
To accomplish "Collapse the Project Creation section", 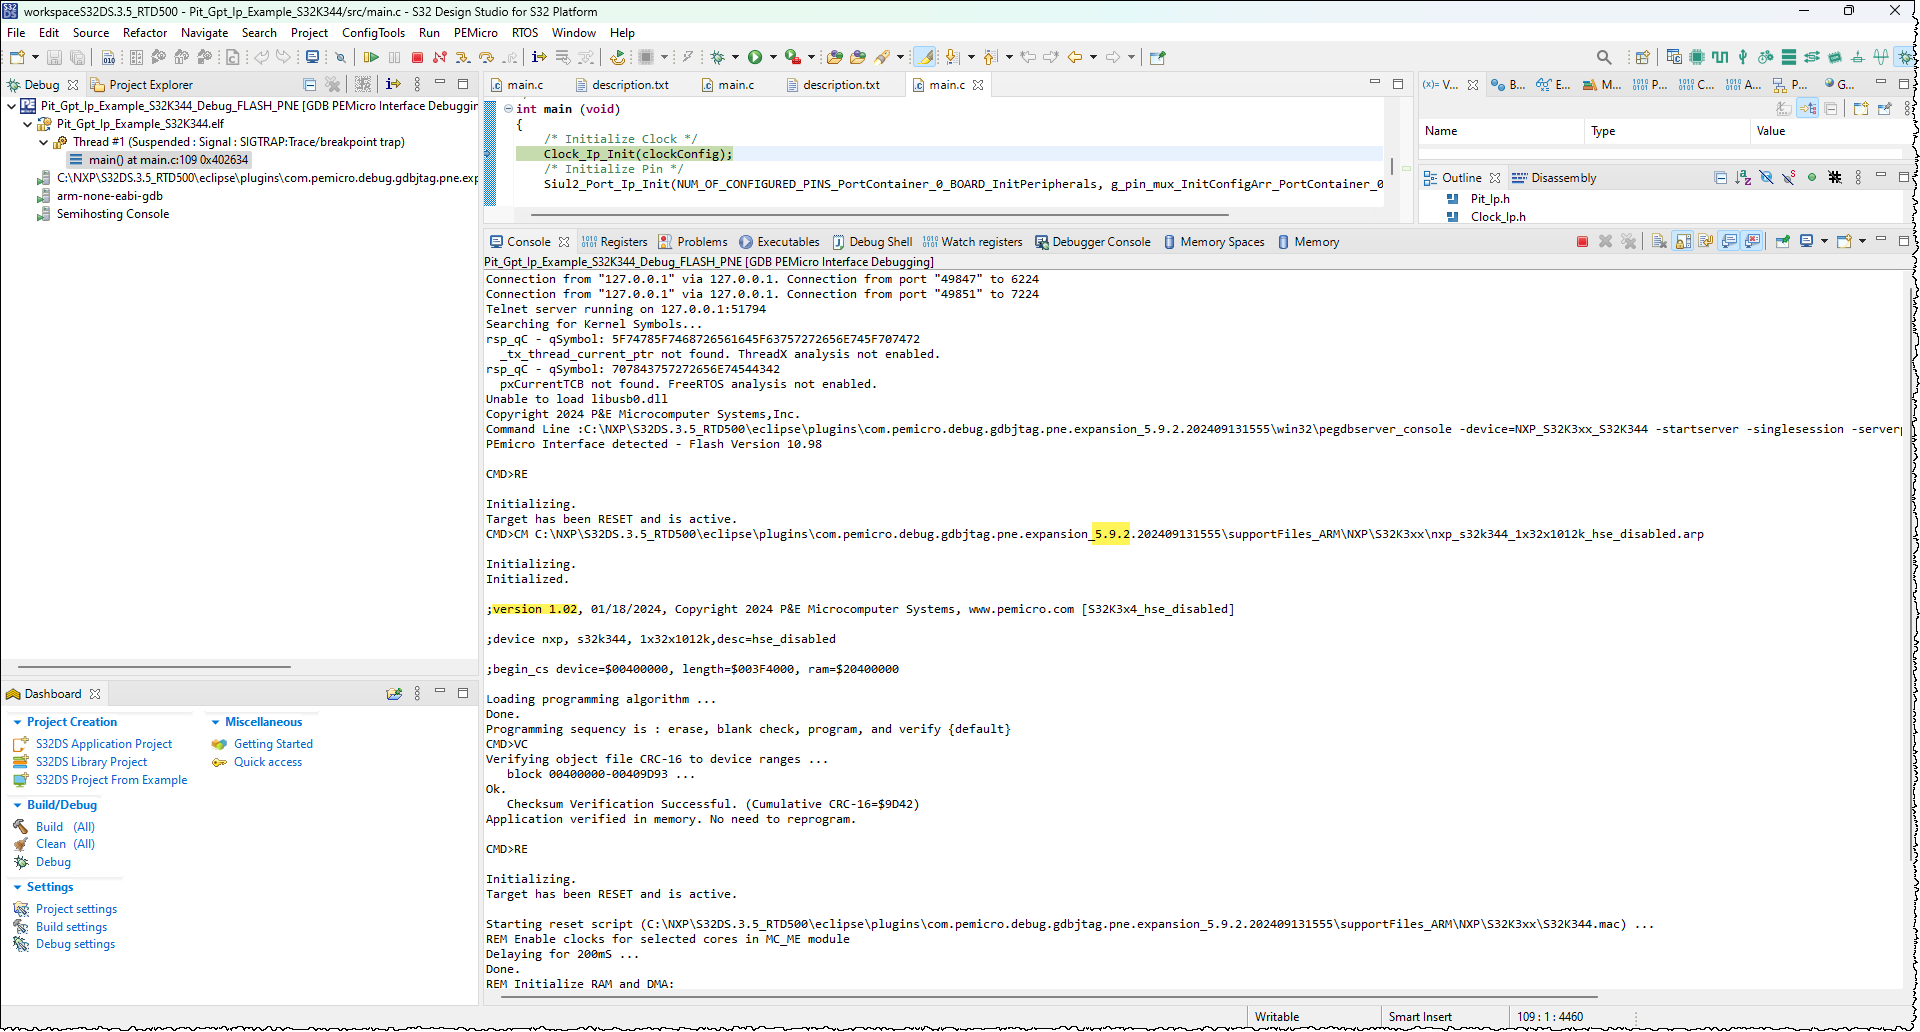I will coord(17,721).
